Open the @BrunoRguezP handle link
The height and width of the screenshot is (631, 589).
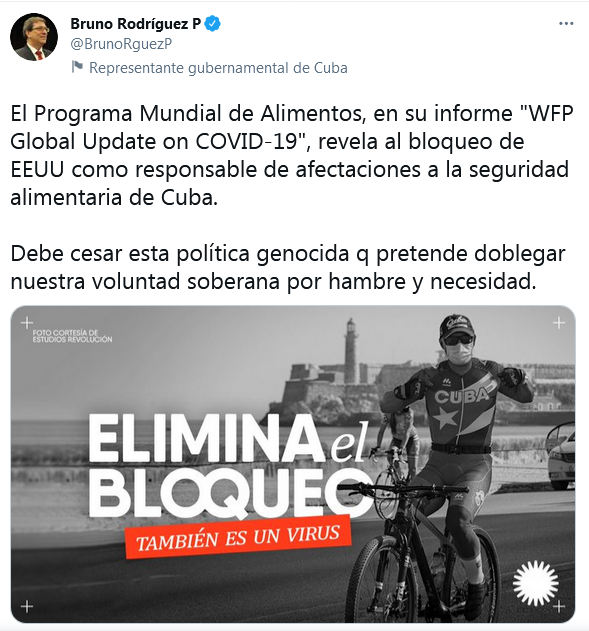tap(121, 43)
